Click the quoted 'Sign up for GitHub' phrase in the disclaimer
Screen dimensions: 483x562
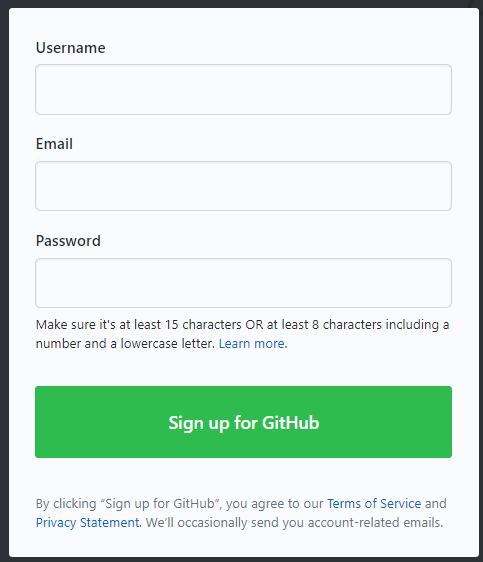[160, 504]
